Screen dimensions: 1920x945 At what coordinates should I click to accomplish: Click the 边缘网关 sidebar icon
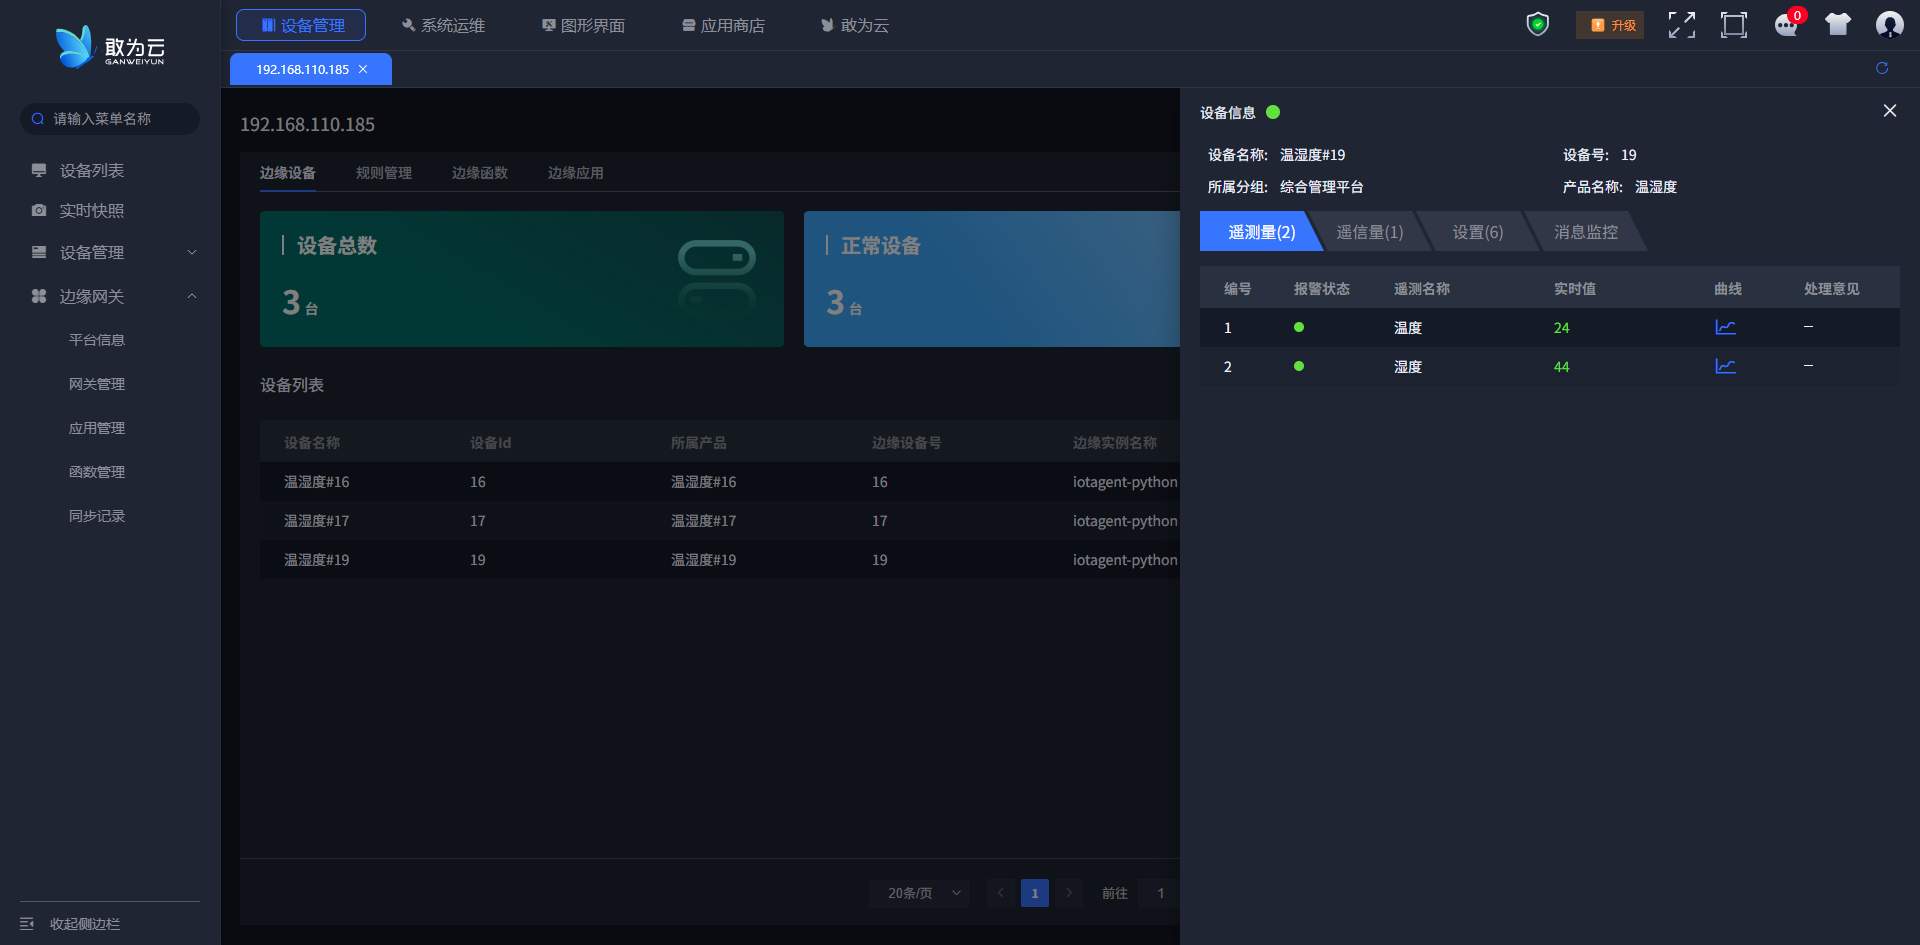(x=39, y=296)
